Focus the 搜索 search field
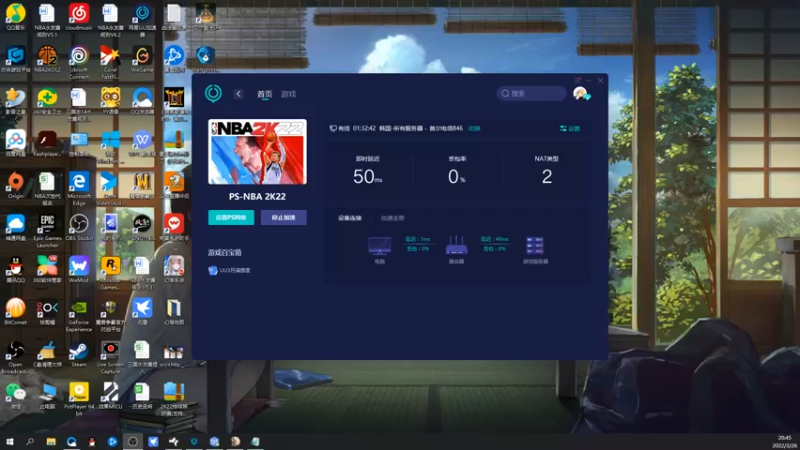The image size is (800, 450). tap(531, 93)
